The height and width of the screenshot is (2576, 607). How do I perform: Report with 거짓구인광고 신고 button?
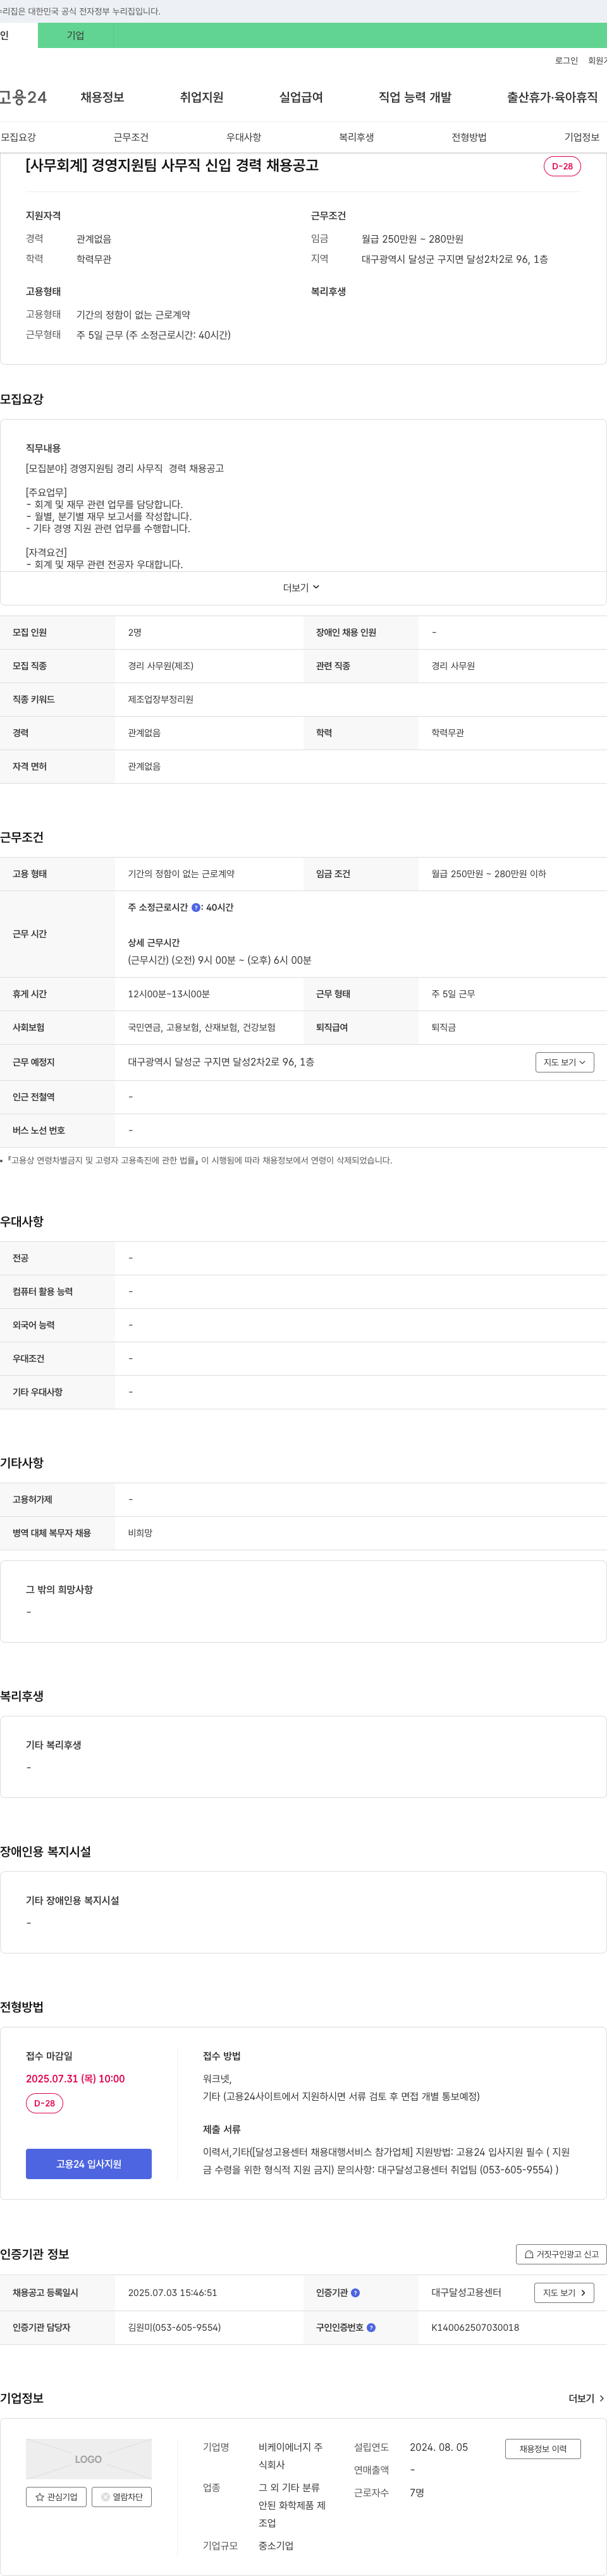pyautogui.click(x=561, y=2254)
